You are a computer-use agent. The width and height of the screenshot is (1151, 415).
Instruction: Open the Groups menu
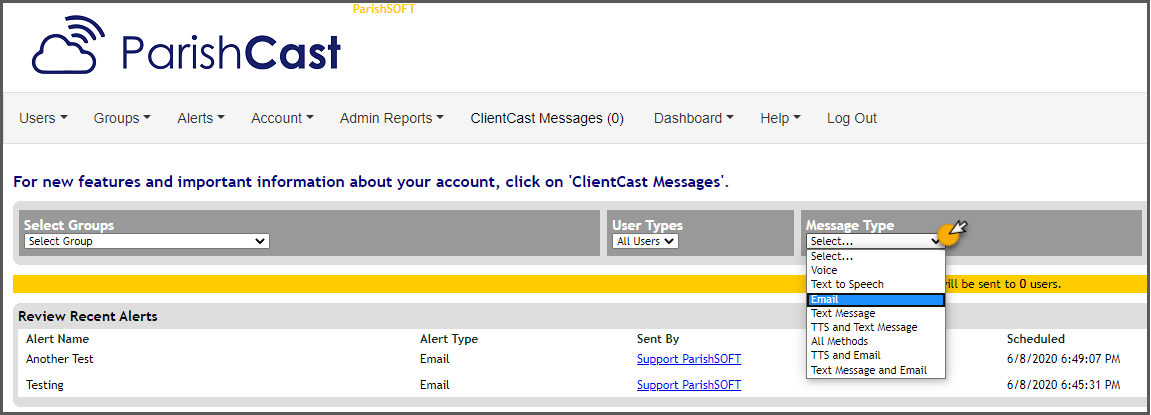point(122,118)
